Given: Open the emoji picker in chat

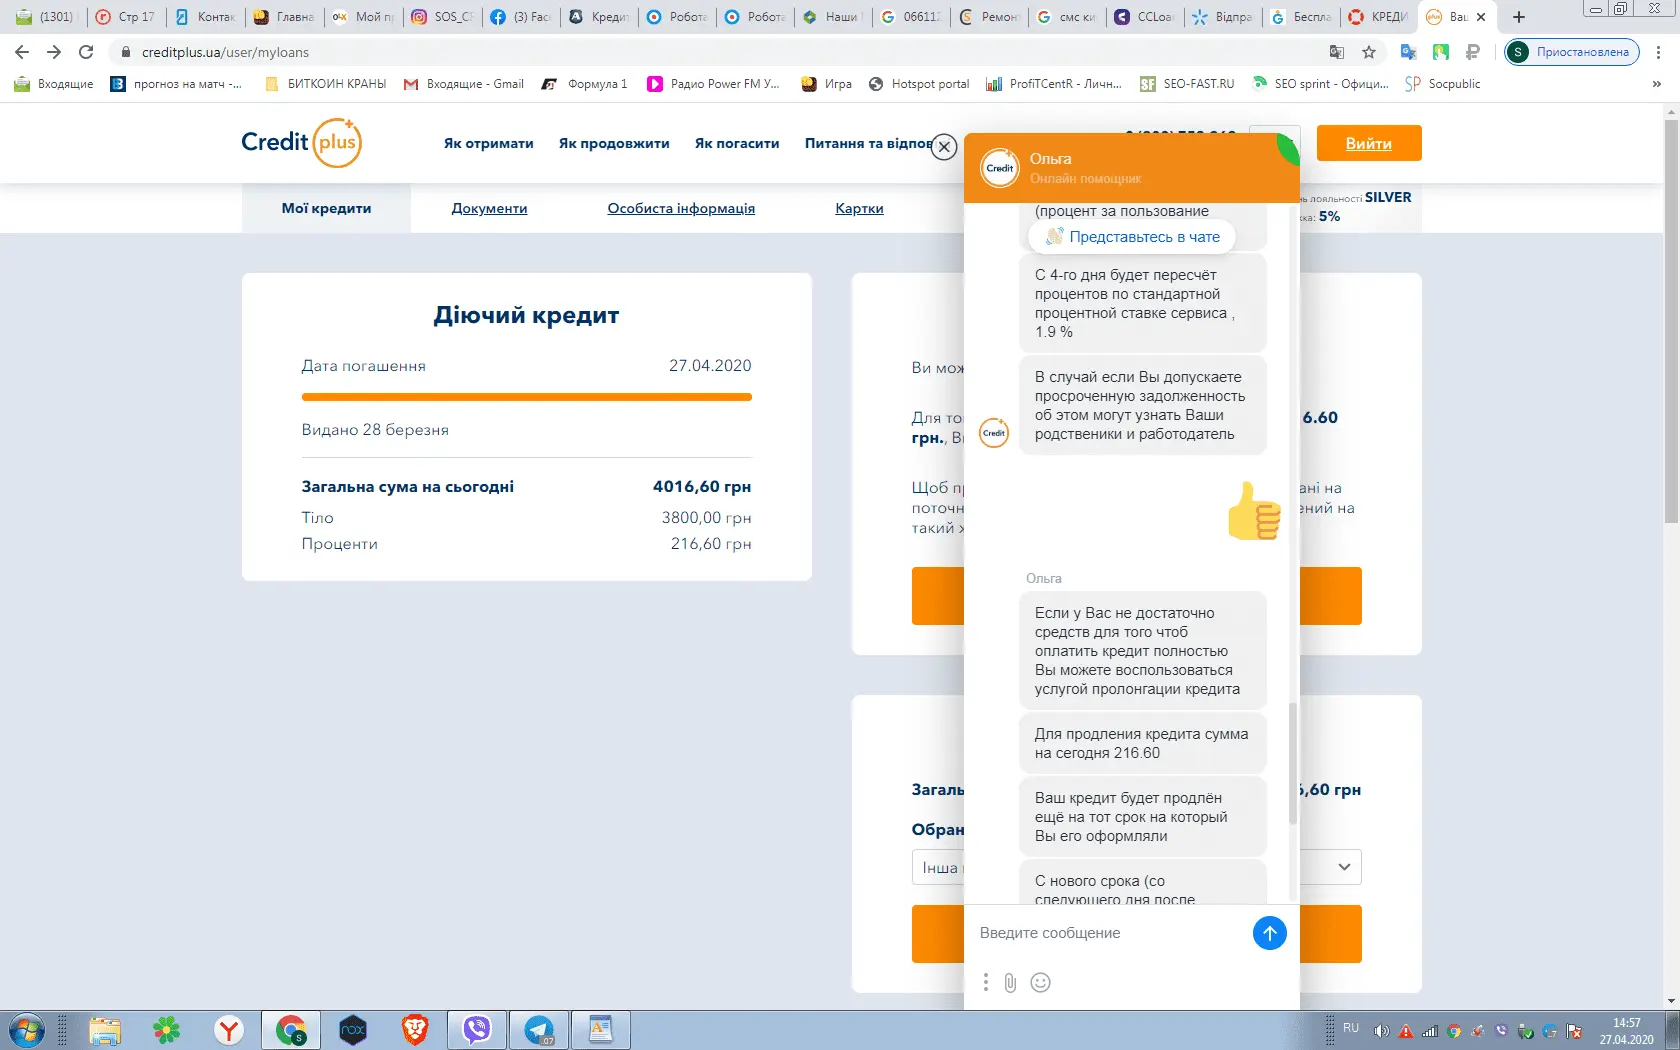Looking at the screenshot, I should (1040, 983).
